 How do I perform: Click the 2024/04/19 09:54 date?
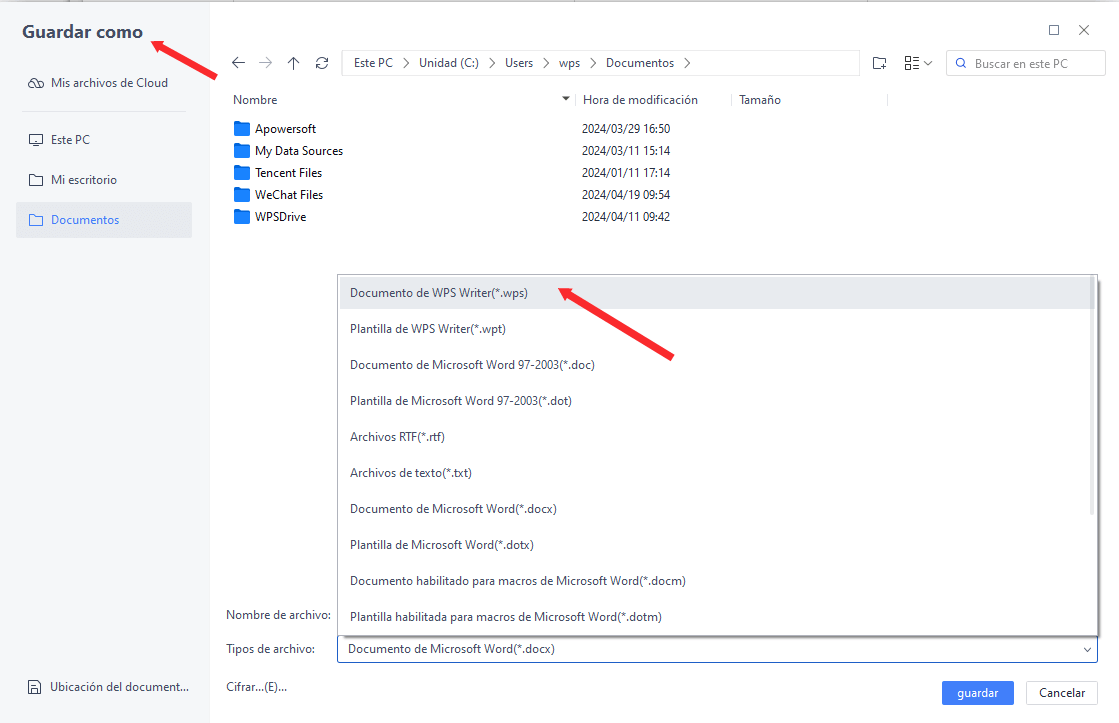pyautogui.click(x=626, y=195)
